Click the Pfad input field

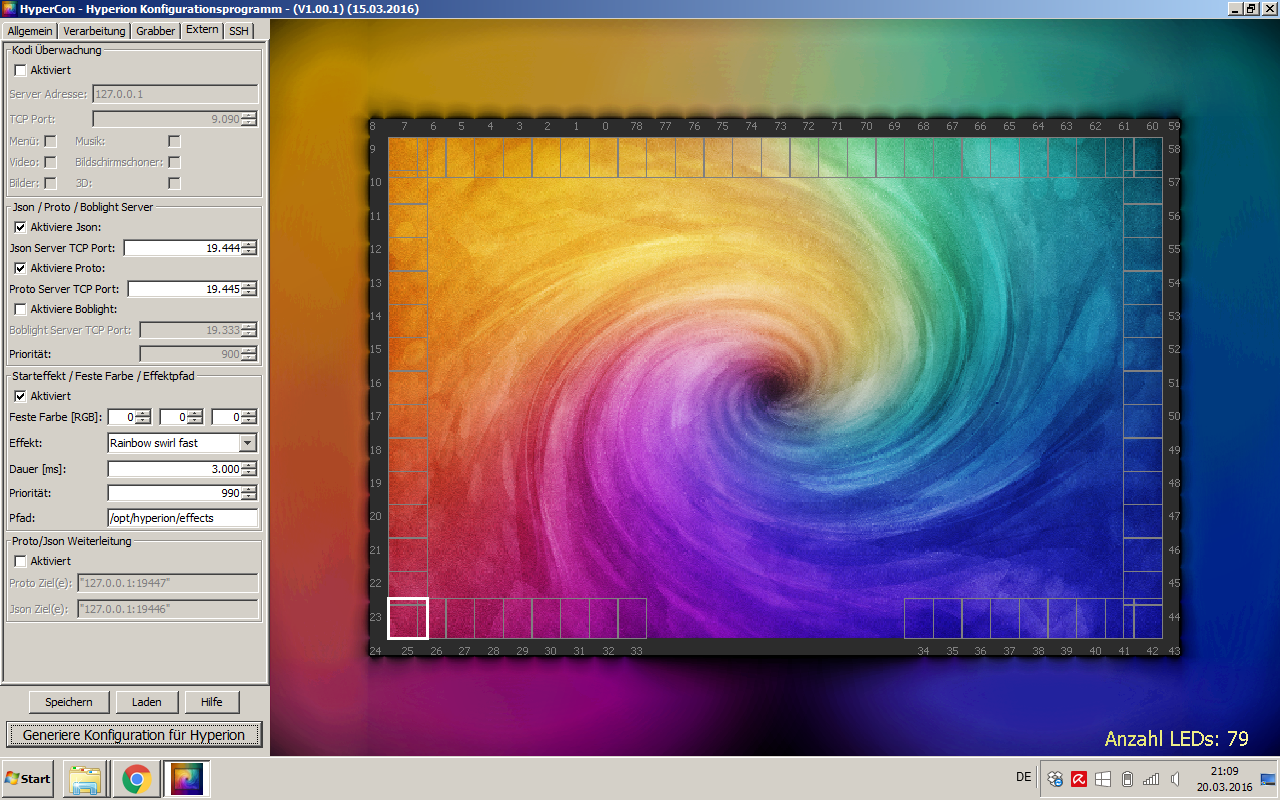[x=182, y=518]
